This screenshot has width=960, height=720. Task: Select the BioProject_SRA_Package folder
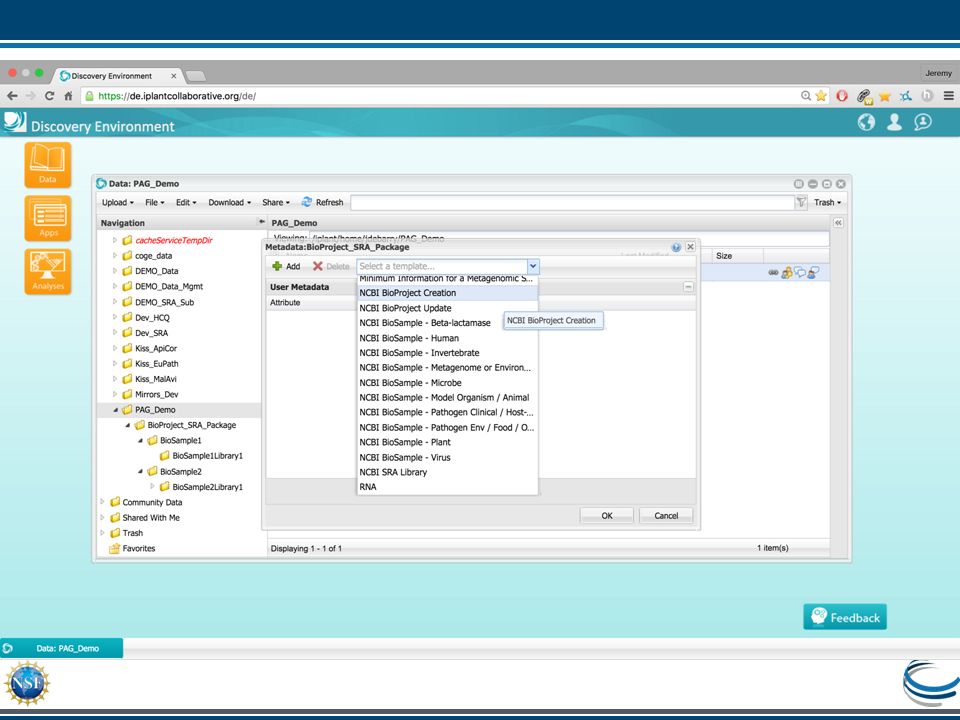(x=191, y=425)
